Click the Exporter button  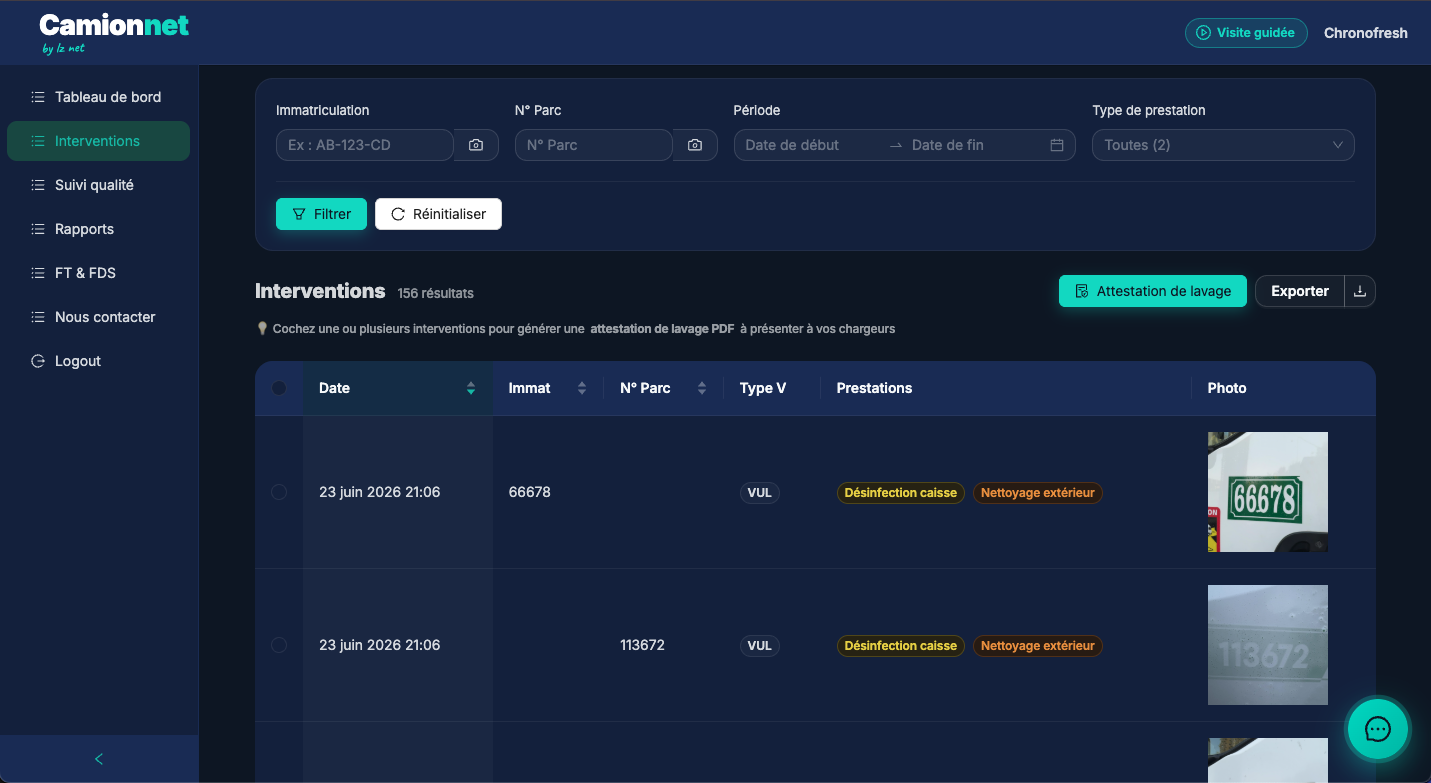pyautogui.click(x=1300, y=291)
